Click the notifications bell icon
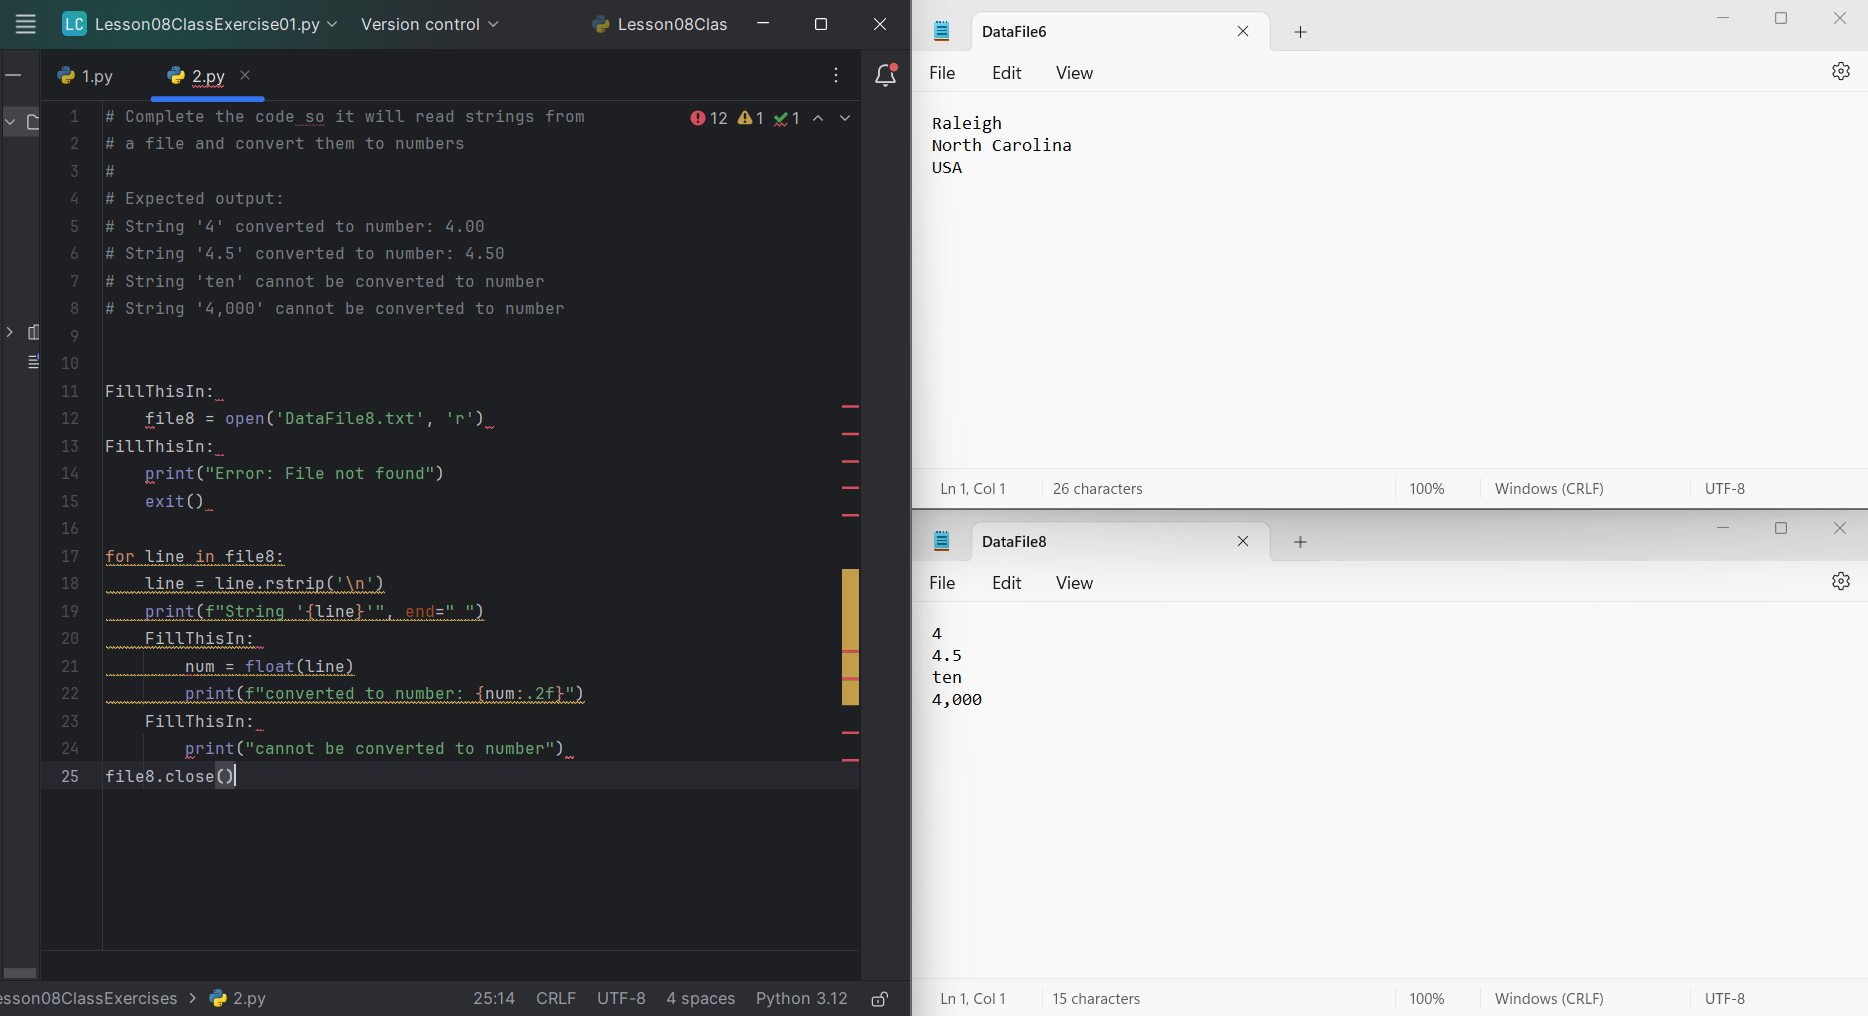Image resolution: width=1868 pixels, height=1016 pixels. coord(884,75)
